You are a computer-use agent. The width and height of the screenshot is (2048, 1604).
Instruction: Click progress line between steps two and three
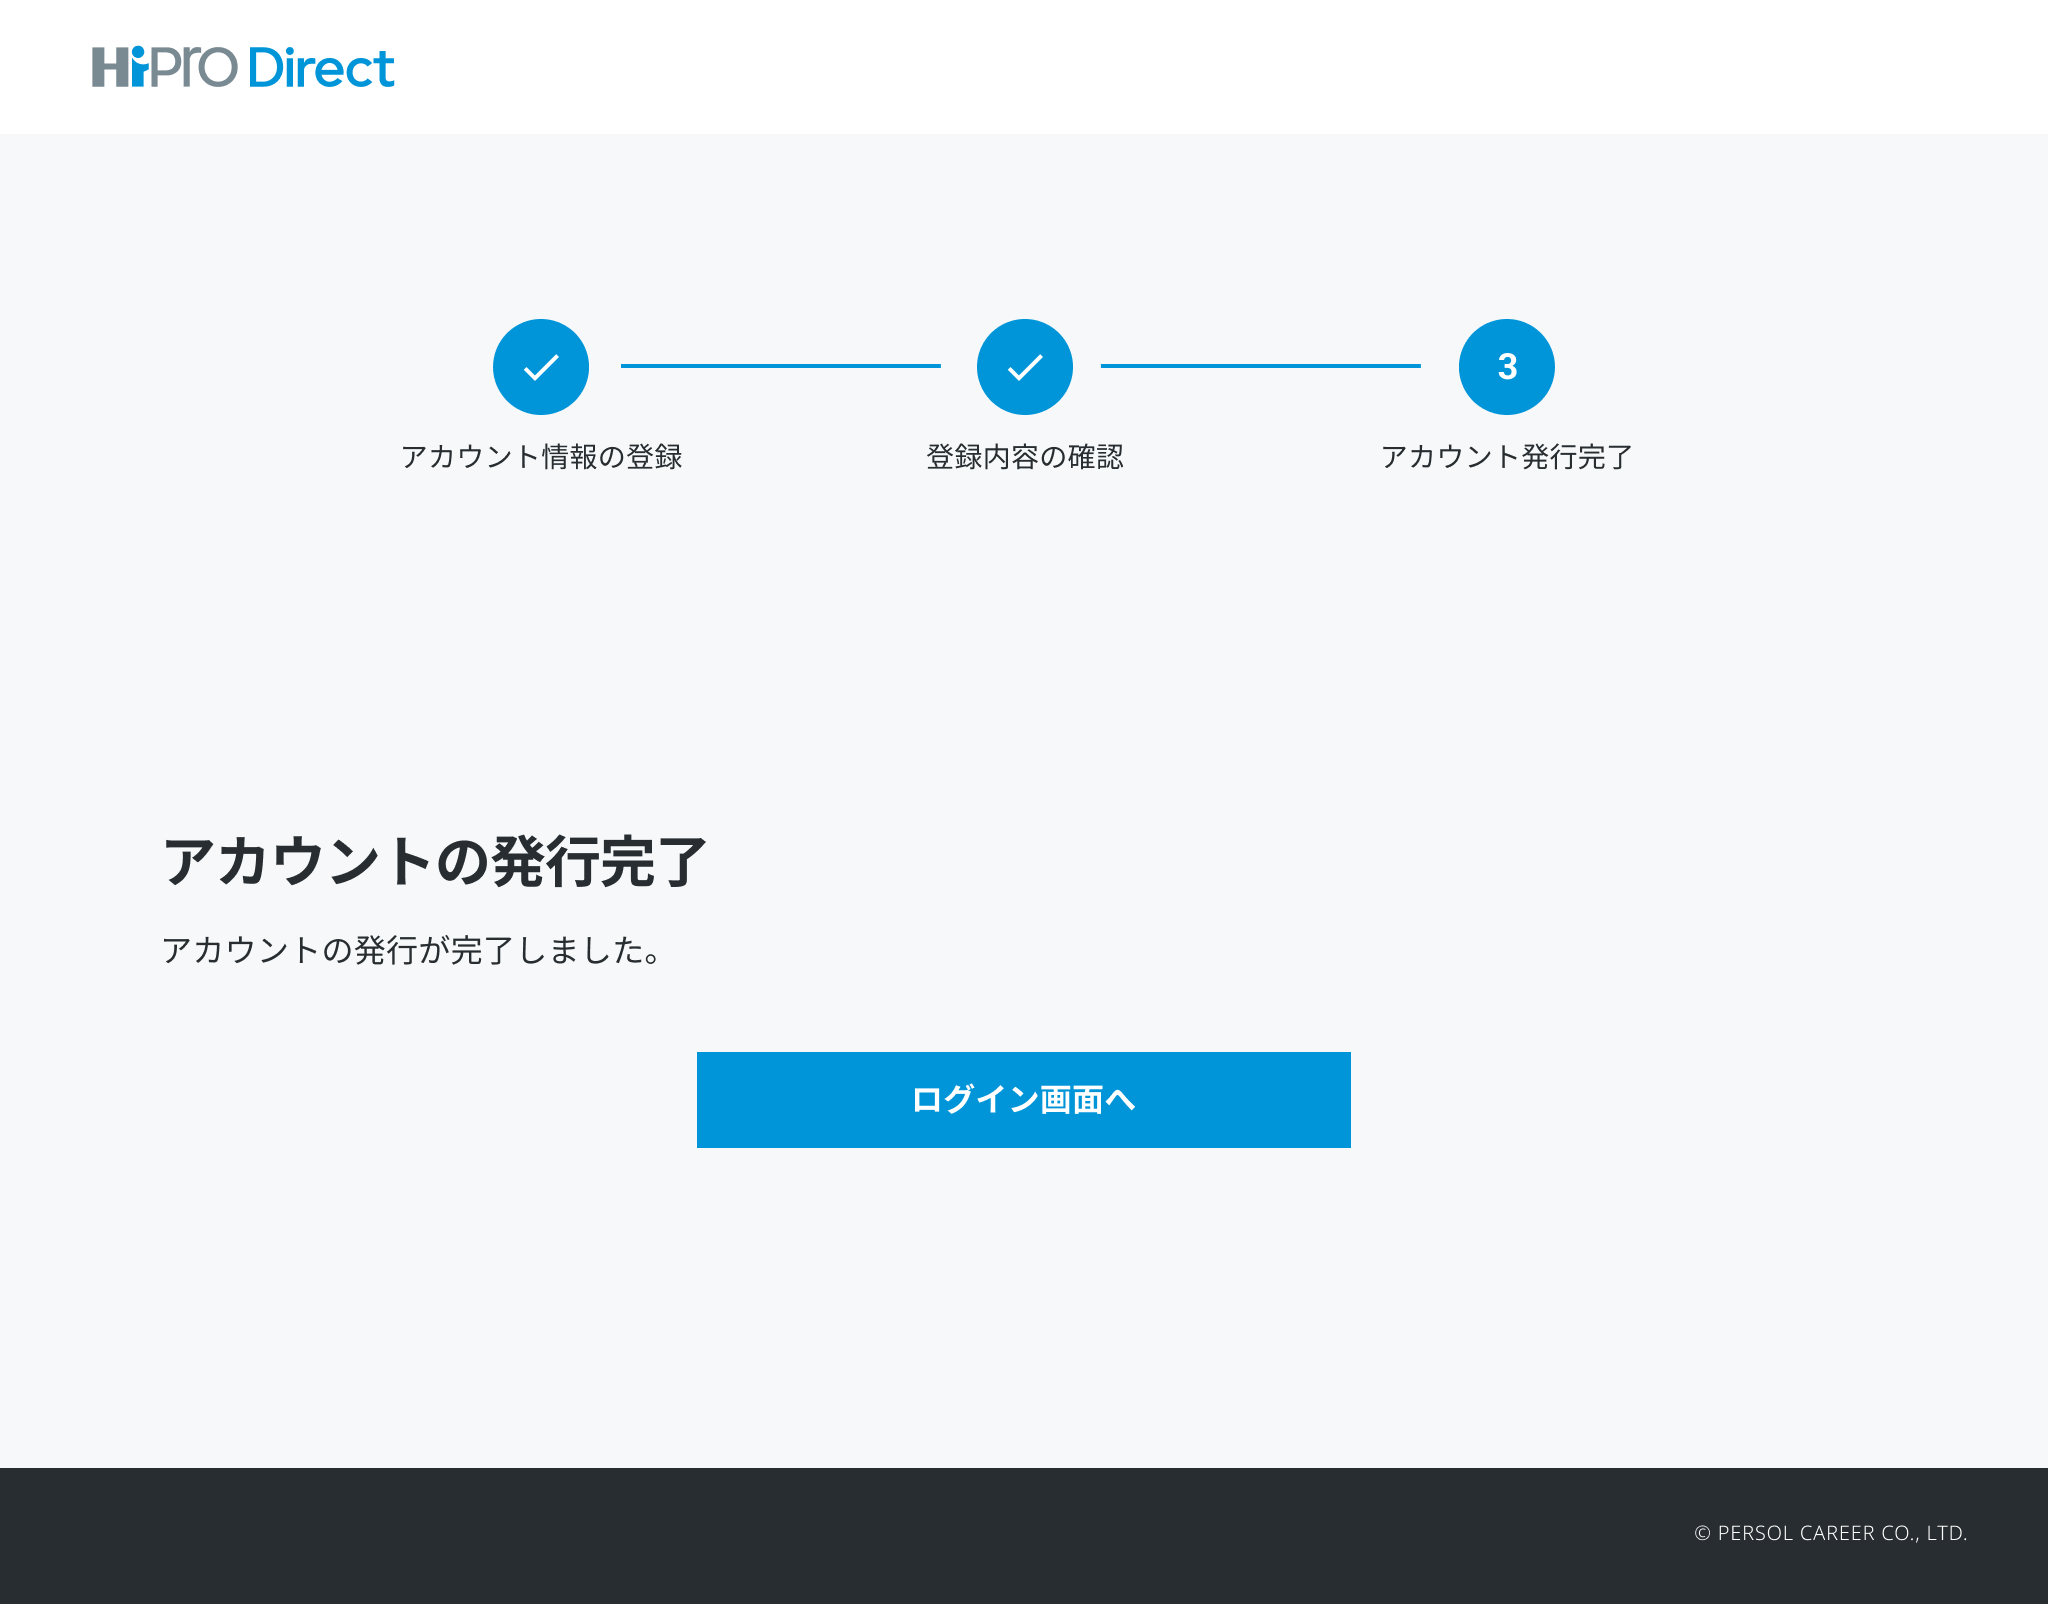tap(1260, 366)
